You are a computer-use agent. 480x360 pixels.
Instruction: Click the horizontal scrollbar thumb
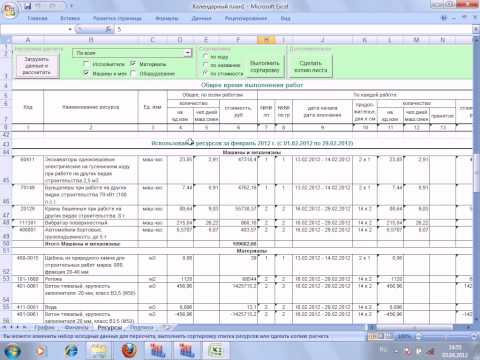tap(415, 327)
